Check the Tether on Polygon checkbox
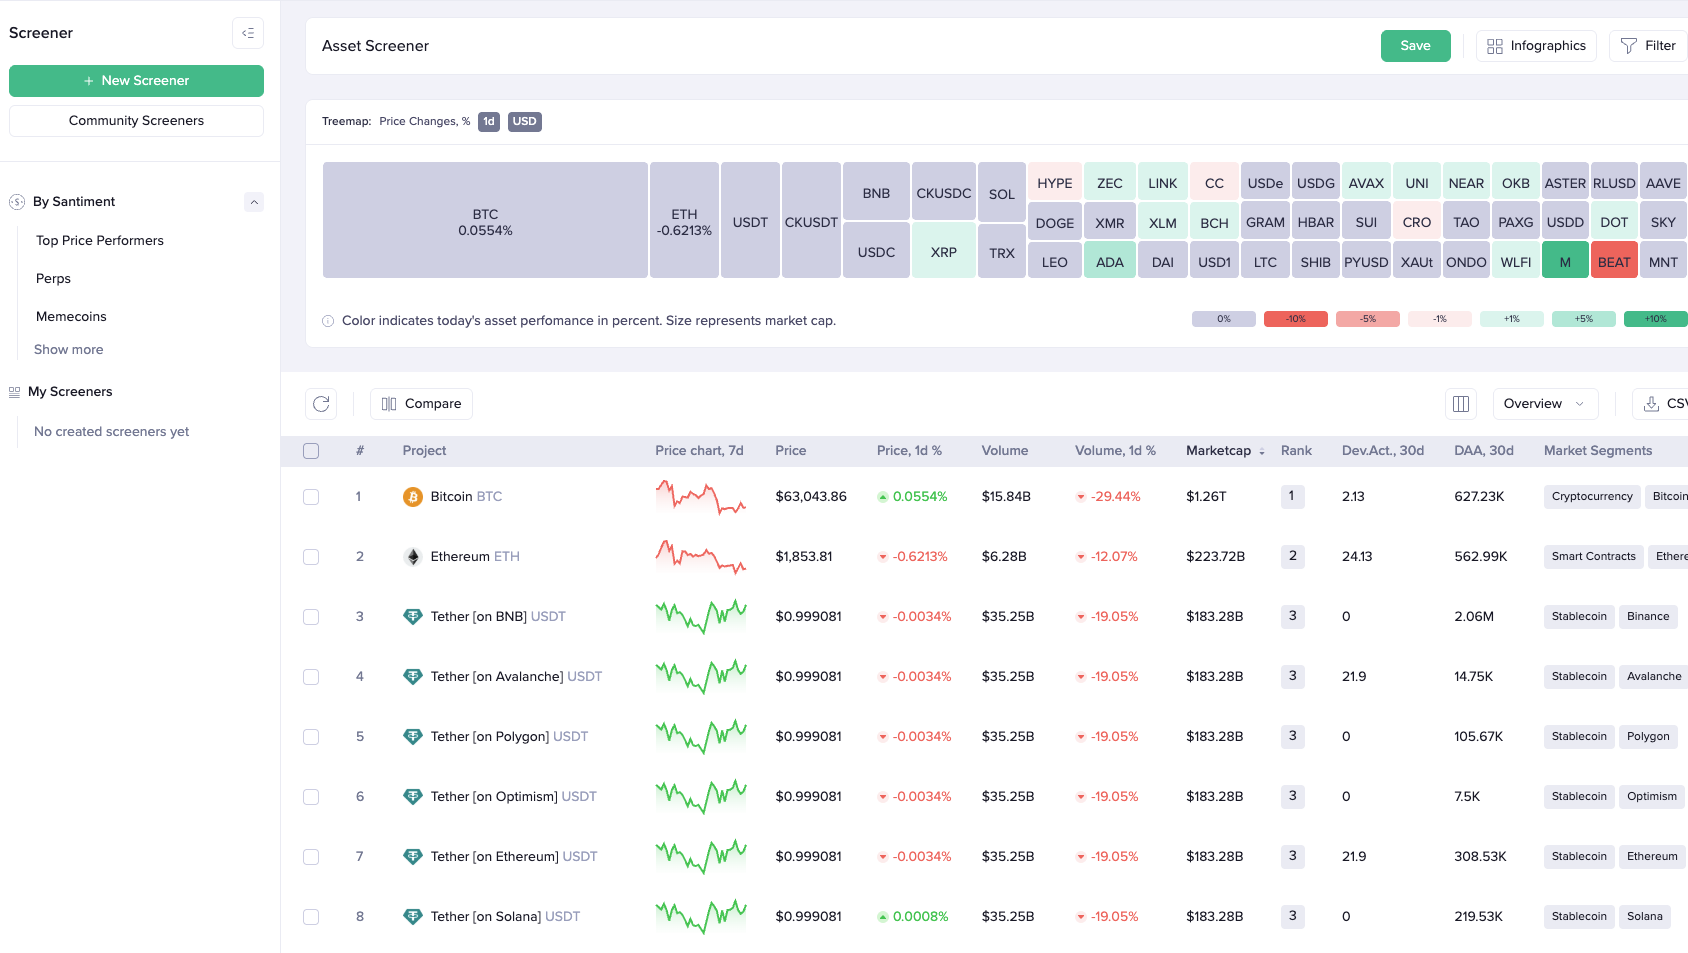 click(311, 737)
